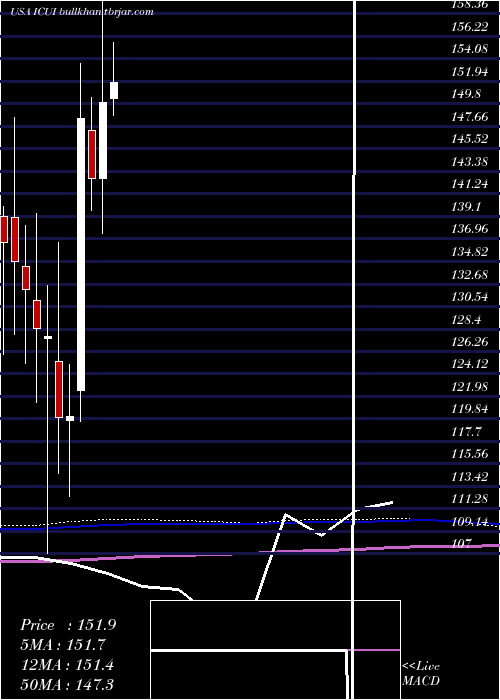Click the 134.82 price axis label

470,252
